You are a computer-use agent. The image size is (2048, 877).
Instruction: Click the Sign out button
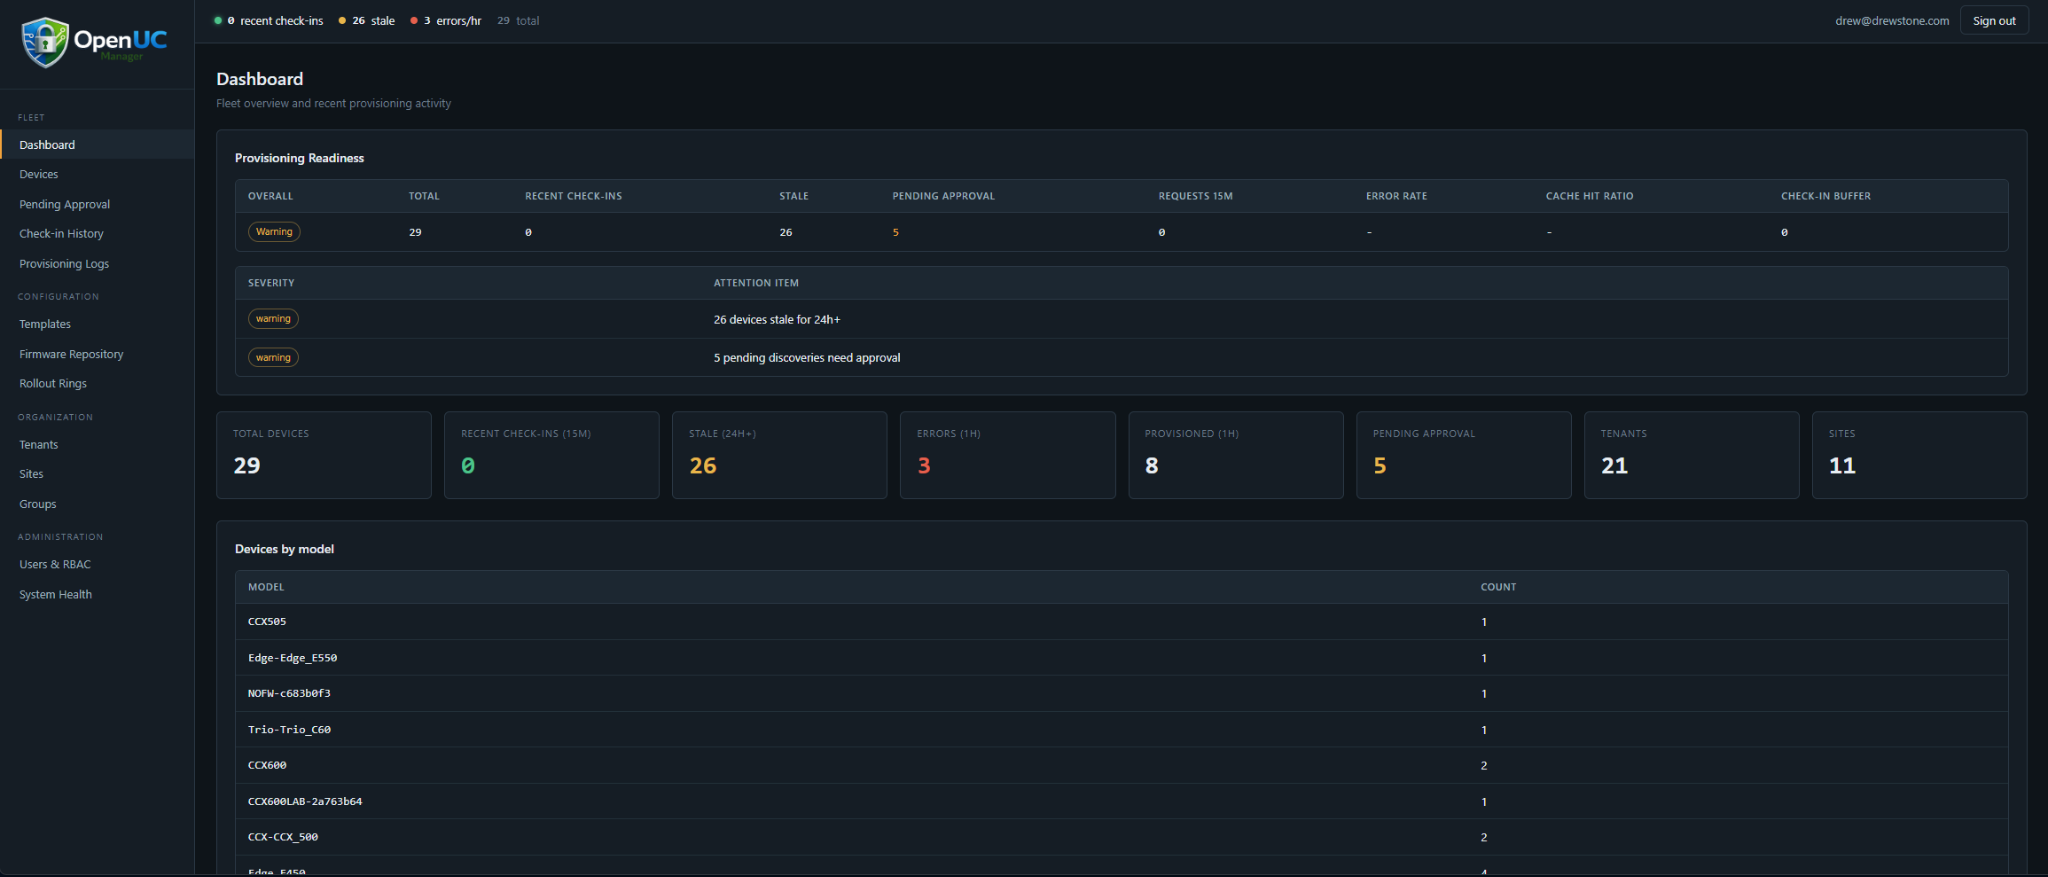[x=1994, y=21]
